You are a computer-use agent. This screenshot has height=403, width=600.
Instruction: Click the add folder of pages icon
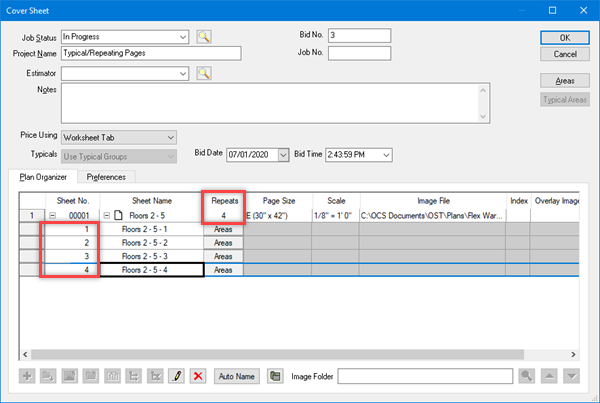pos(48,376)
